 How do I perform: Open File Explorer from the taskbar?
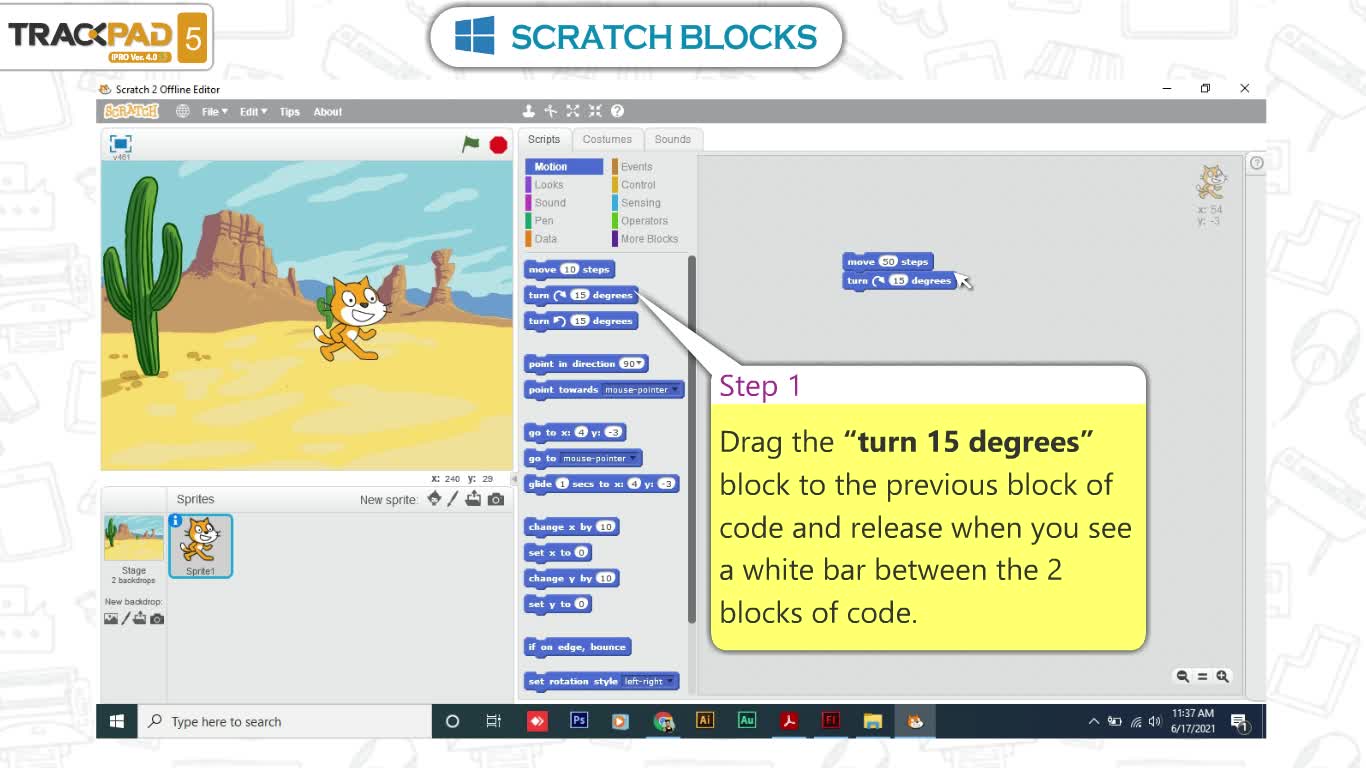(873, 720)
